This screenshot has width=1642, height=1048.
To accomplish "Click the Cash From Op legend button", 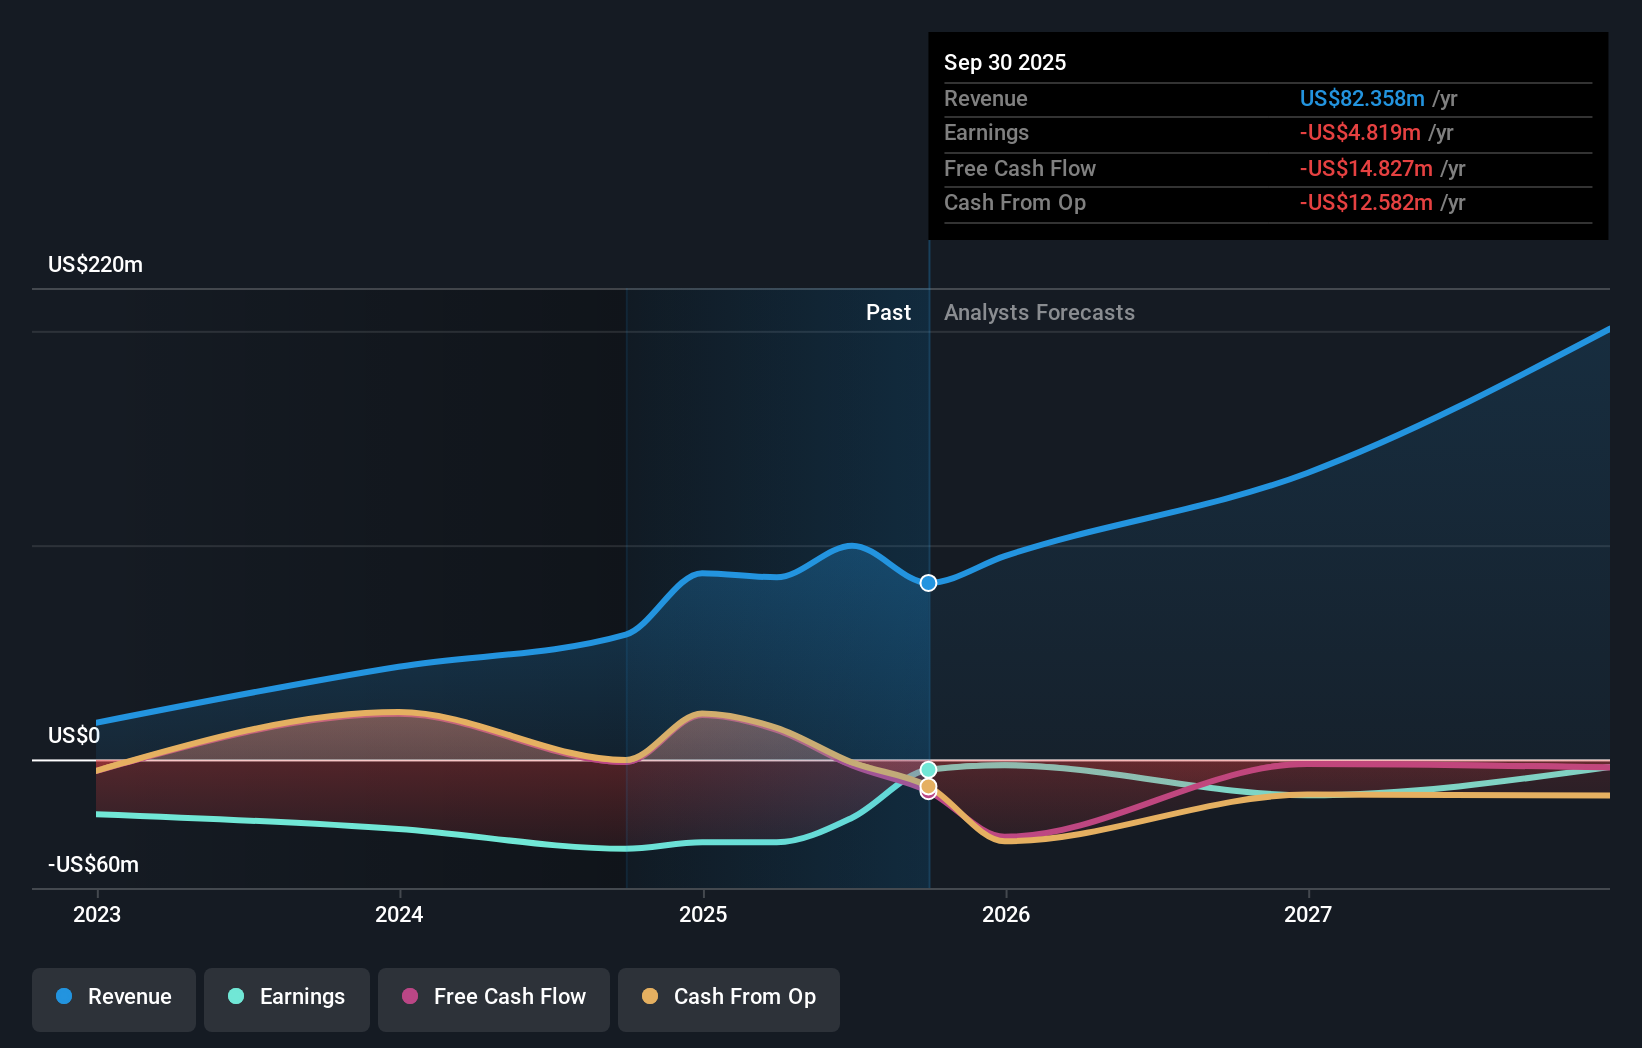I will [x=728, y=997].
